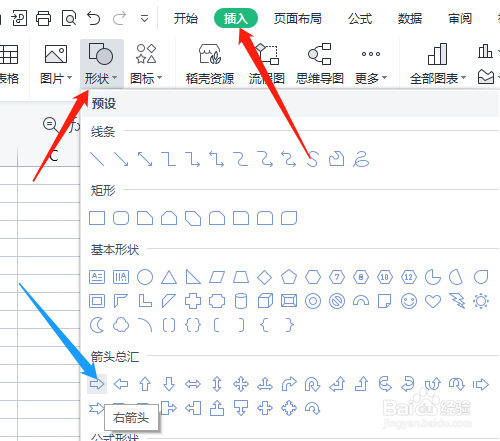Select the cylinder (can) shape
The width and height of the screenshot is (500, 441).
(x=241, y=301)
